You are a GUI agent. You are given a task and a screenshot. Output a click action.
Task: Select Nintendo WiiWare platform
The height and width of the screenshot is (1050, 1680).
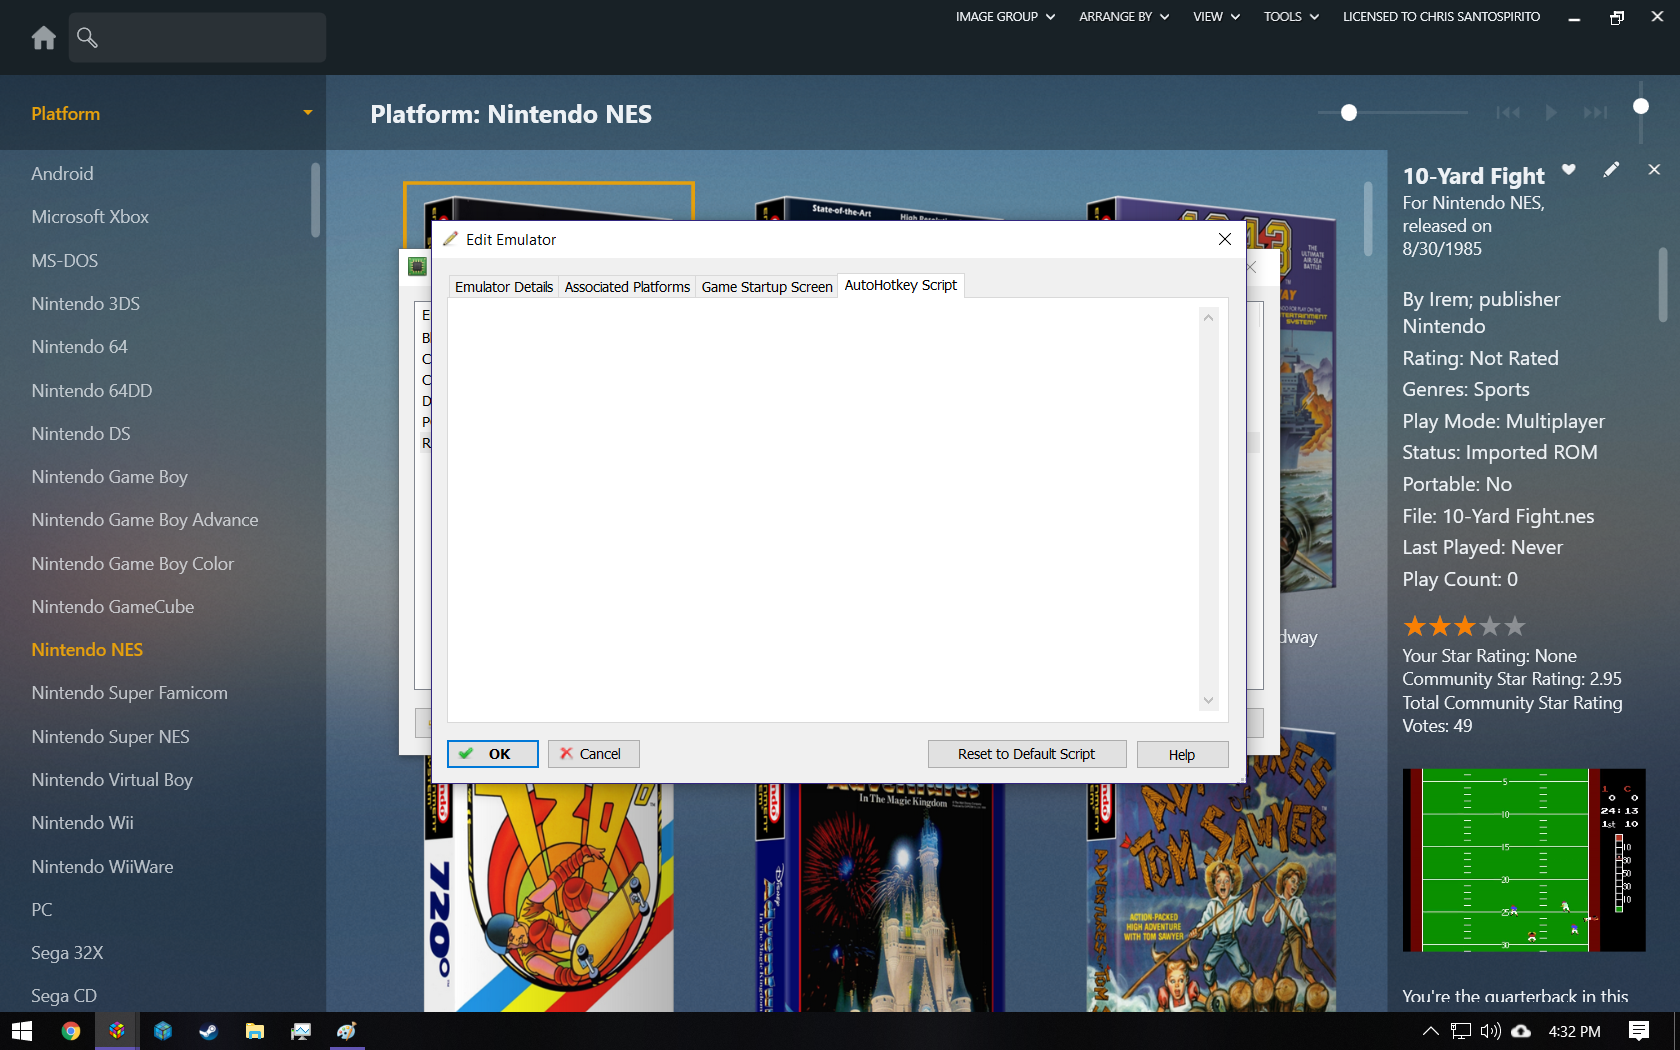pos(102,867)
